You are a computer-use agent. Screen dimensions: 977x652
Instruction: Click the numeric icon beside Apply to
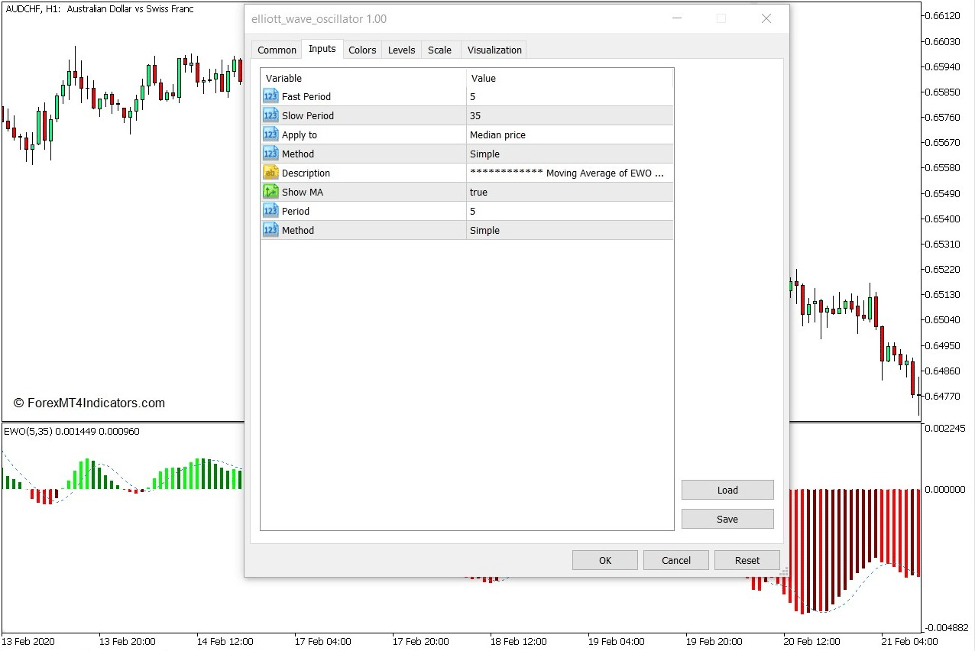[270, 134]
